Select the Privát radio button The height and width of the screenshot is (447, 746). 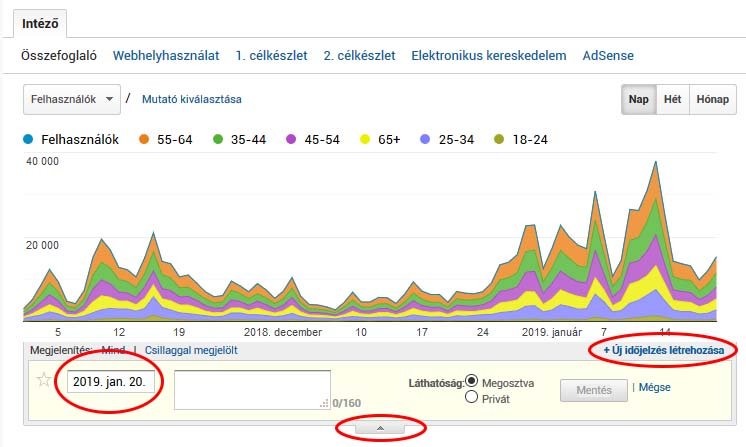point(472,397)
